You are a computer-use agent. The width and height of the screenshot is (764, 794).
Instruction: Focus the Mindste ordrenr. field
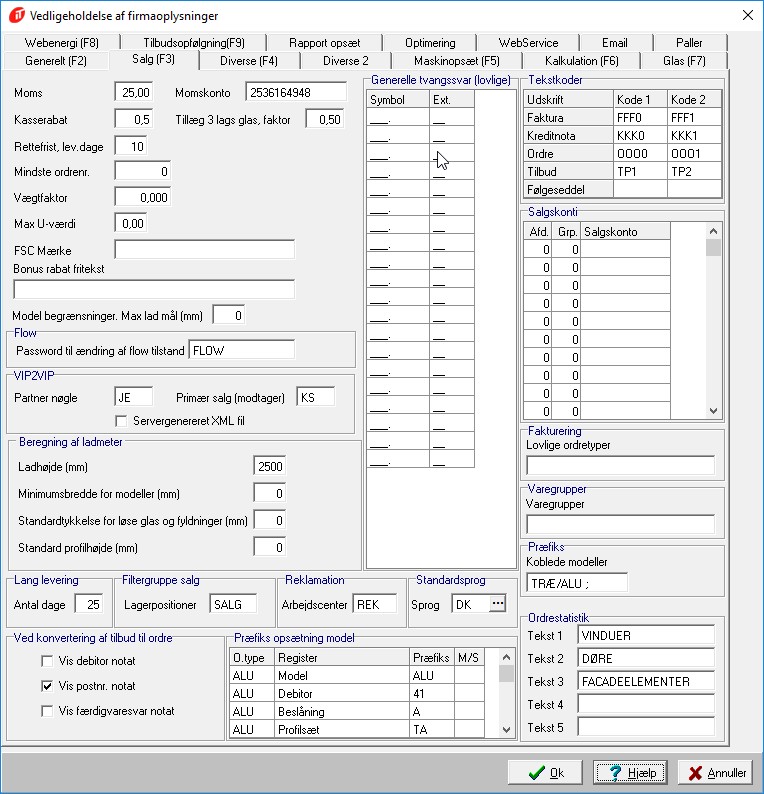click(x=143, y=172)
